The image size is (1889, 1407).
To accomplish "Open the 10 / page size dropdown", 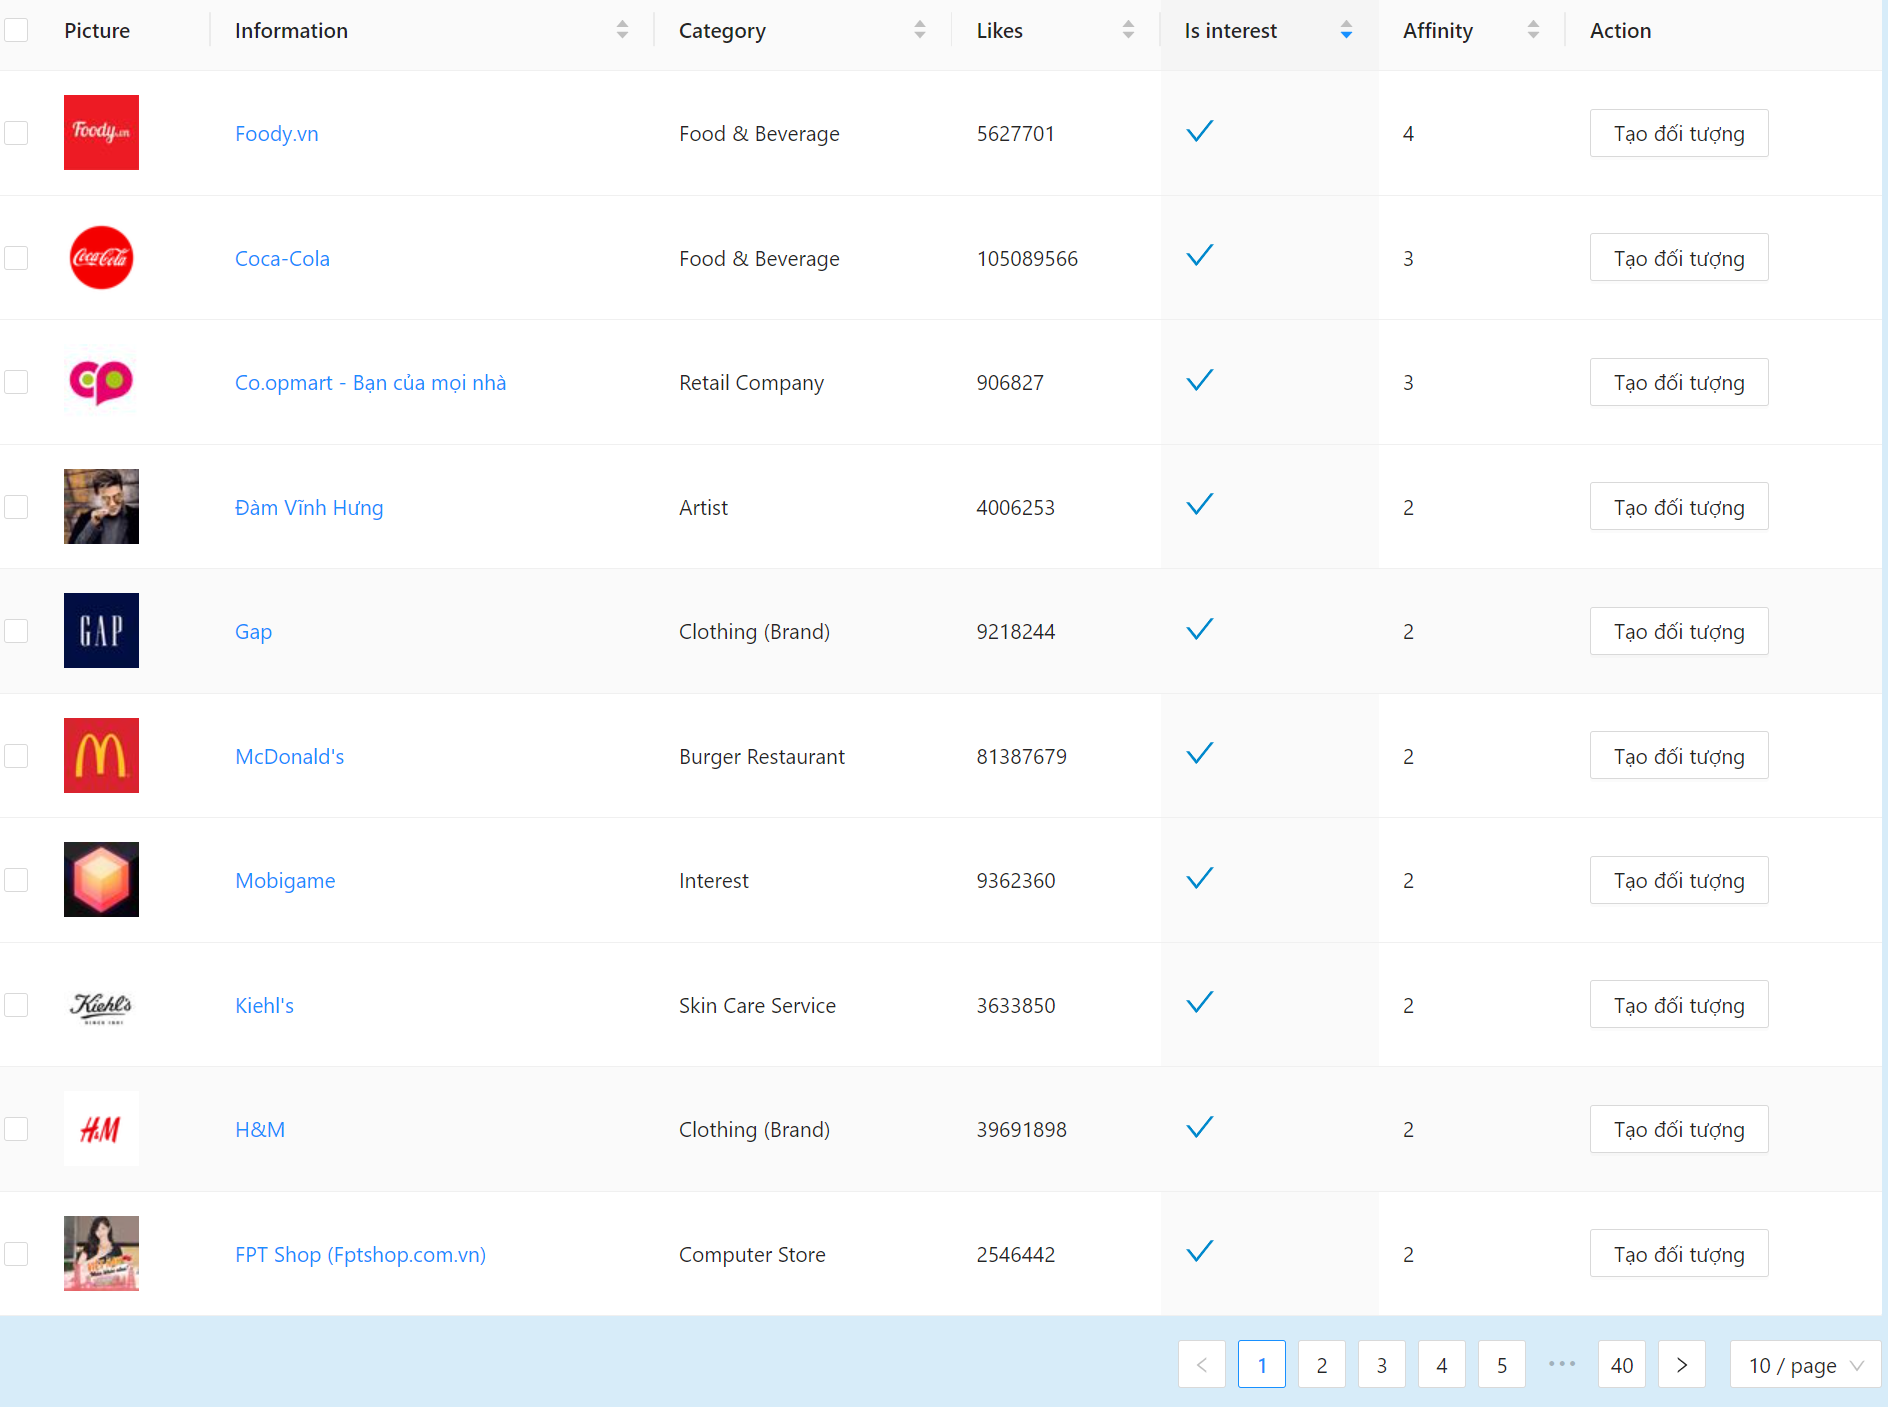I will [1805, 1365].
